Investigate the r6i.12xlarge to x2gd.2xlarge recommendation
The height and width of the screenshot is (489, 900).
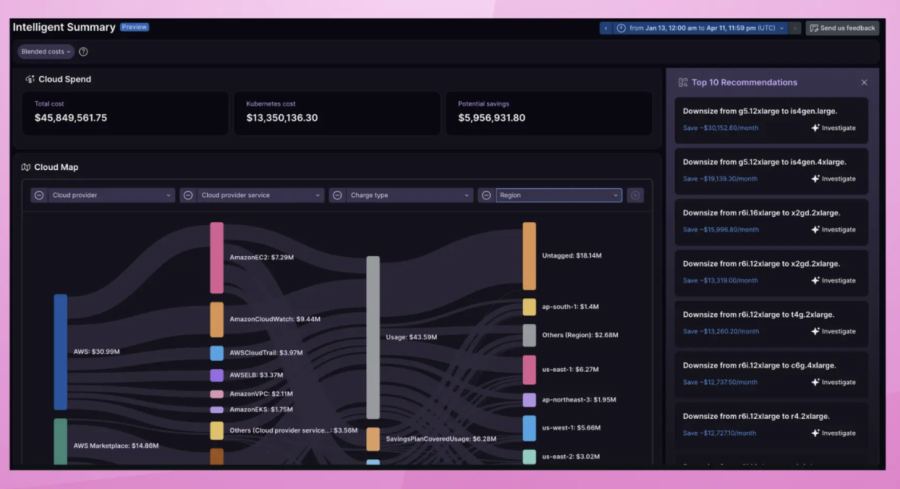point(833,281)
